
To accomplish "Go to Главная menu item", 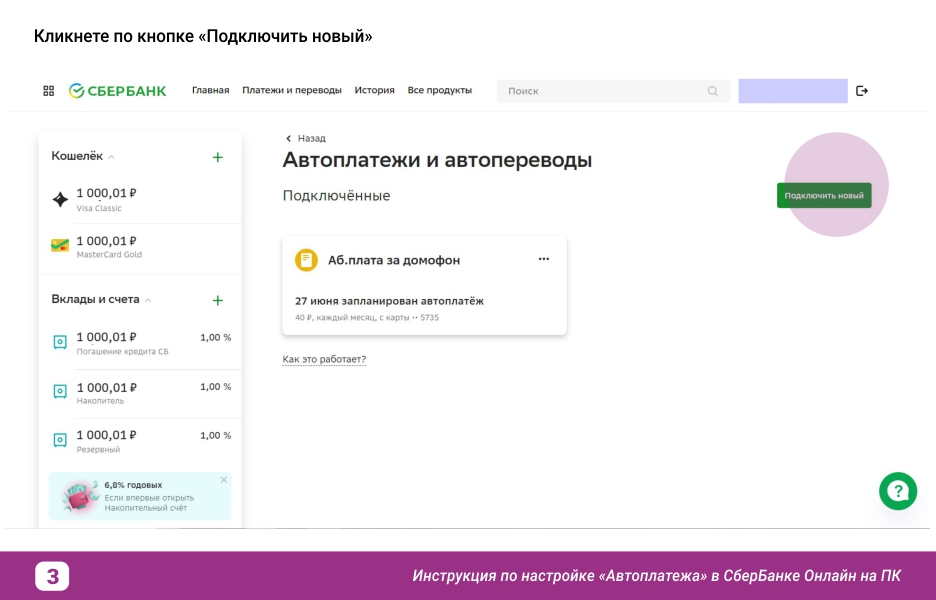I will pos(211,90).
